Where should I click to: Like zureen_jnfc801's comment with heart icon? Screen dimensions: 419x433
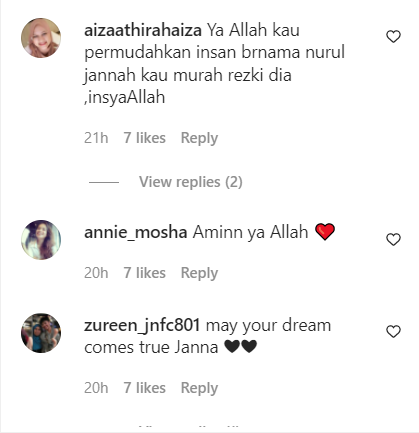[x=393, y=331]
